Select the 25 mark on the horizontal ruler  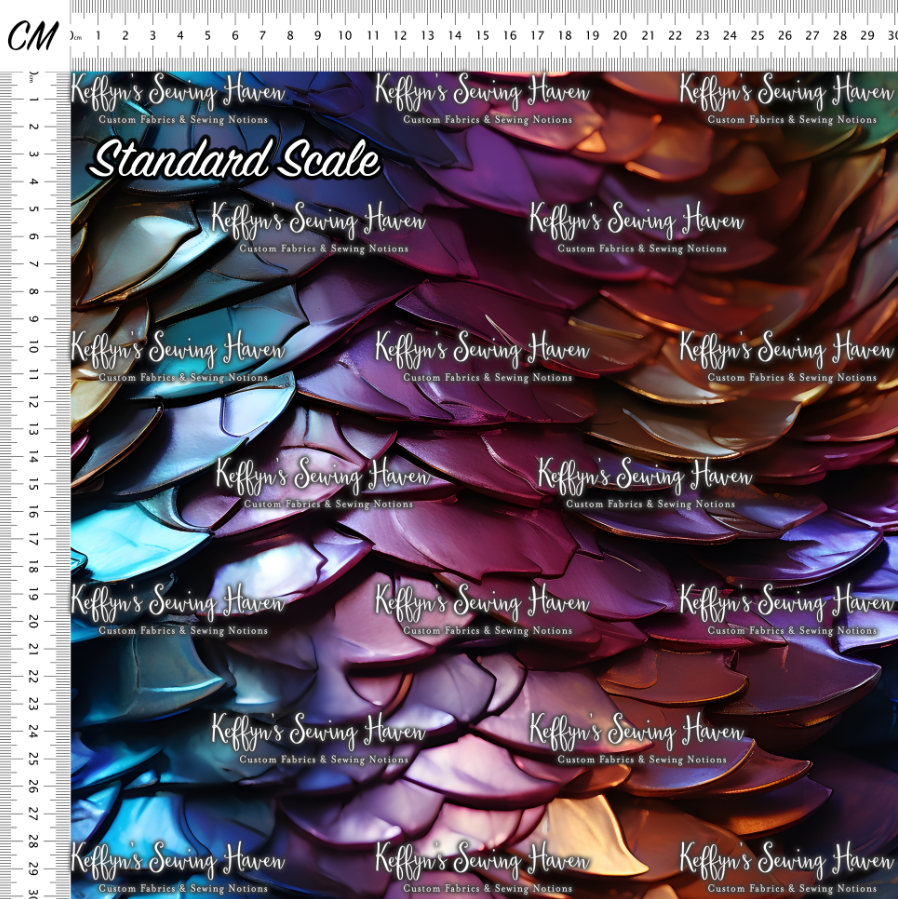(758, 36)
